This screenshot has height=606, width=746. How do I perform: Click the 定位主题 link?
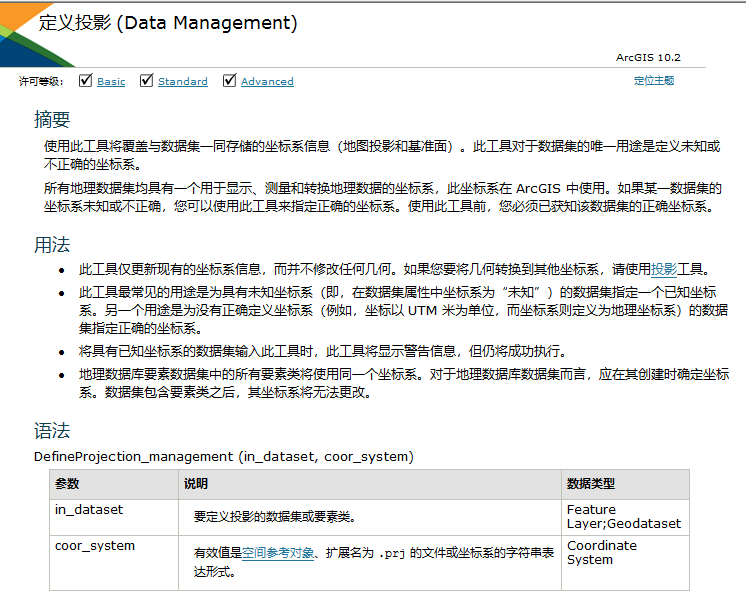click(654, 80)
